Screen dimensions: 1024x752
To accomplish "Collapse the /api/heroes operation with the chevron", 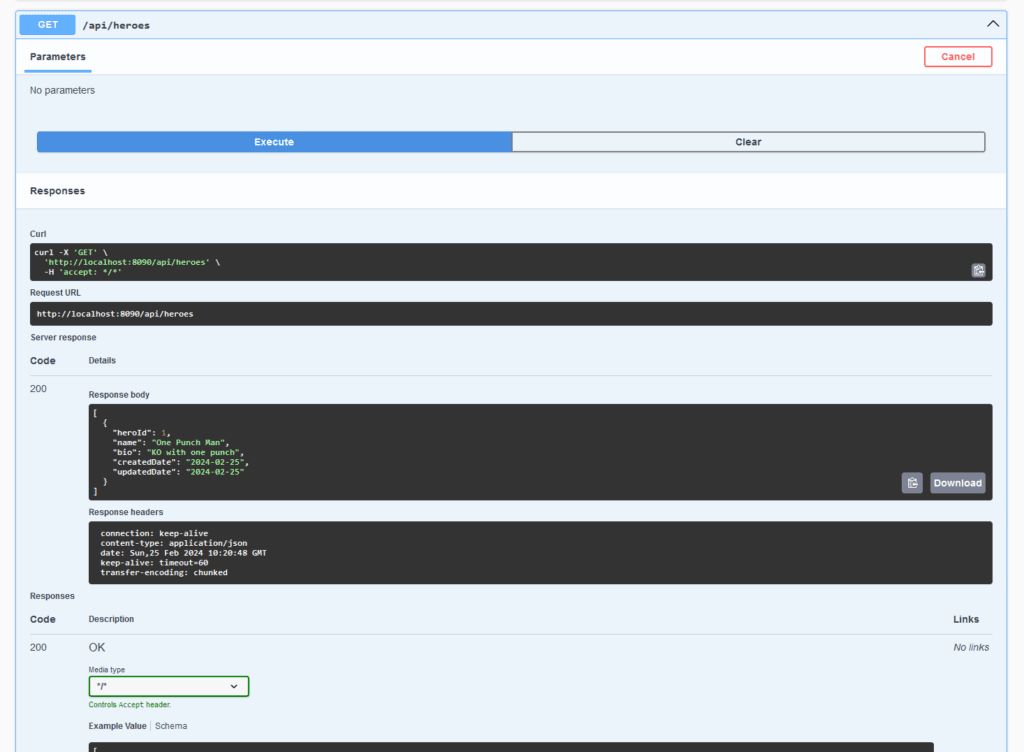I will 992,23.
